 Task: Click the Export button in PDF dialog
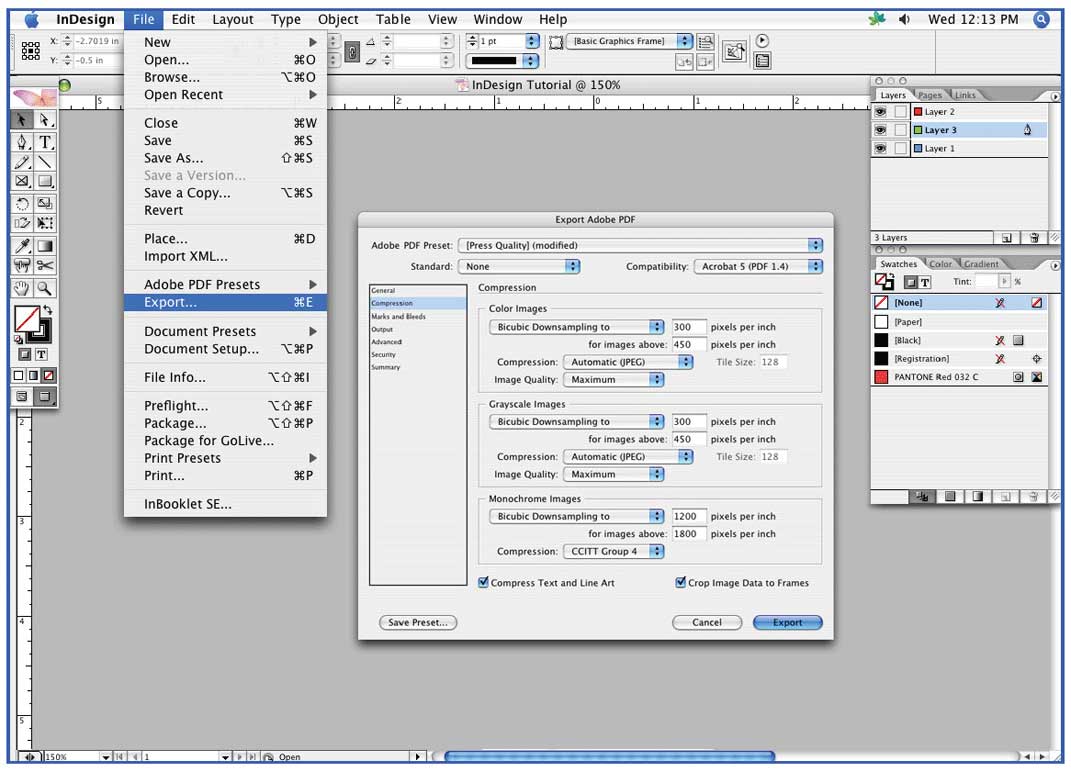pyautogui.click(x=788, y=622)
